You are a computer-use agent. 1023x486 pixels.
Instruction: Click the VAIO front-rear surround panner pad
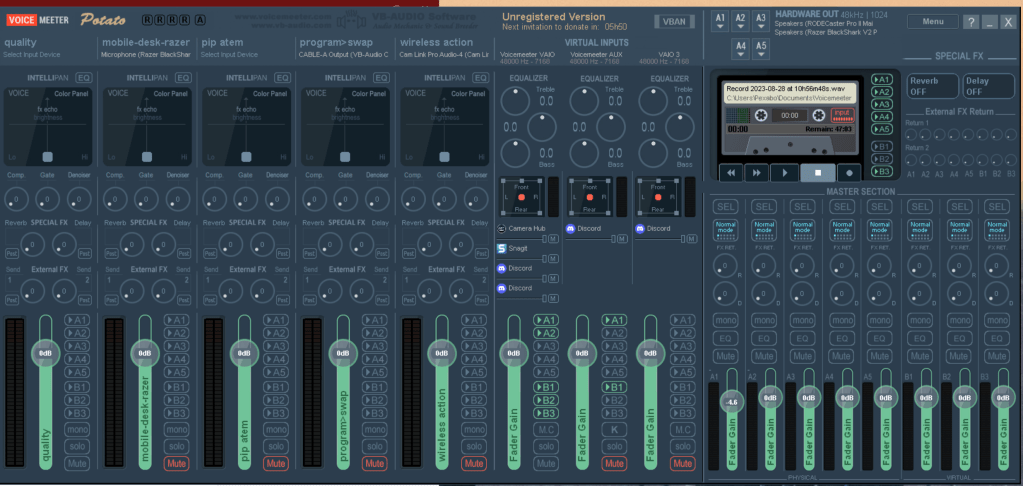521,197
